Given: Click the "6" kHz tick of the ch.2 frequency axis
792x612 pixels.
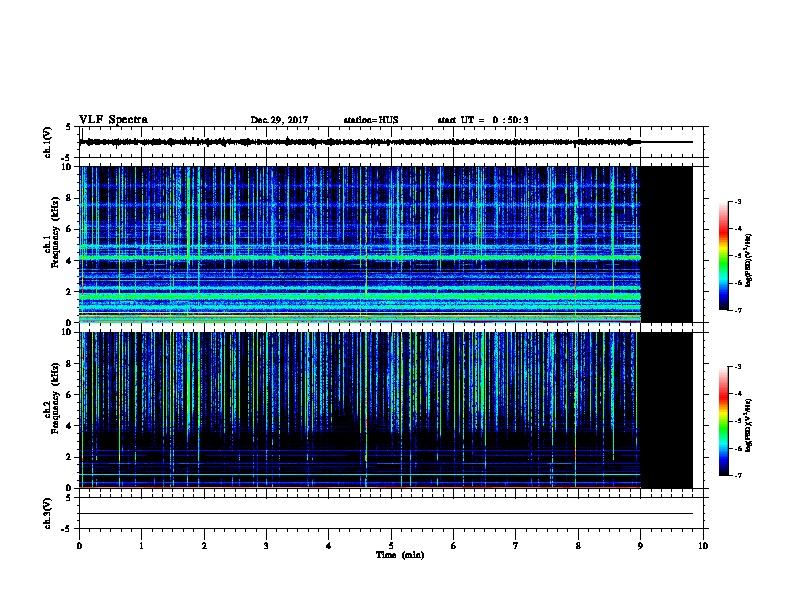Looking at the screenshot, I should tap(71, 395).
